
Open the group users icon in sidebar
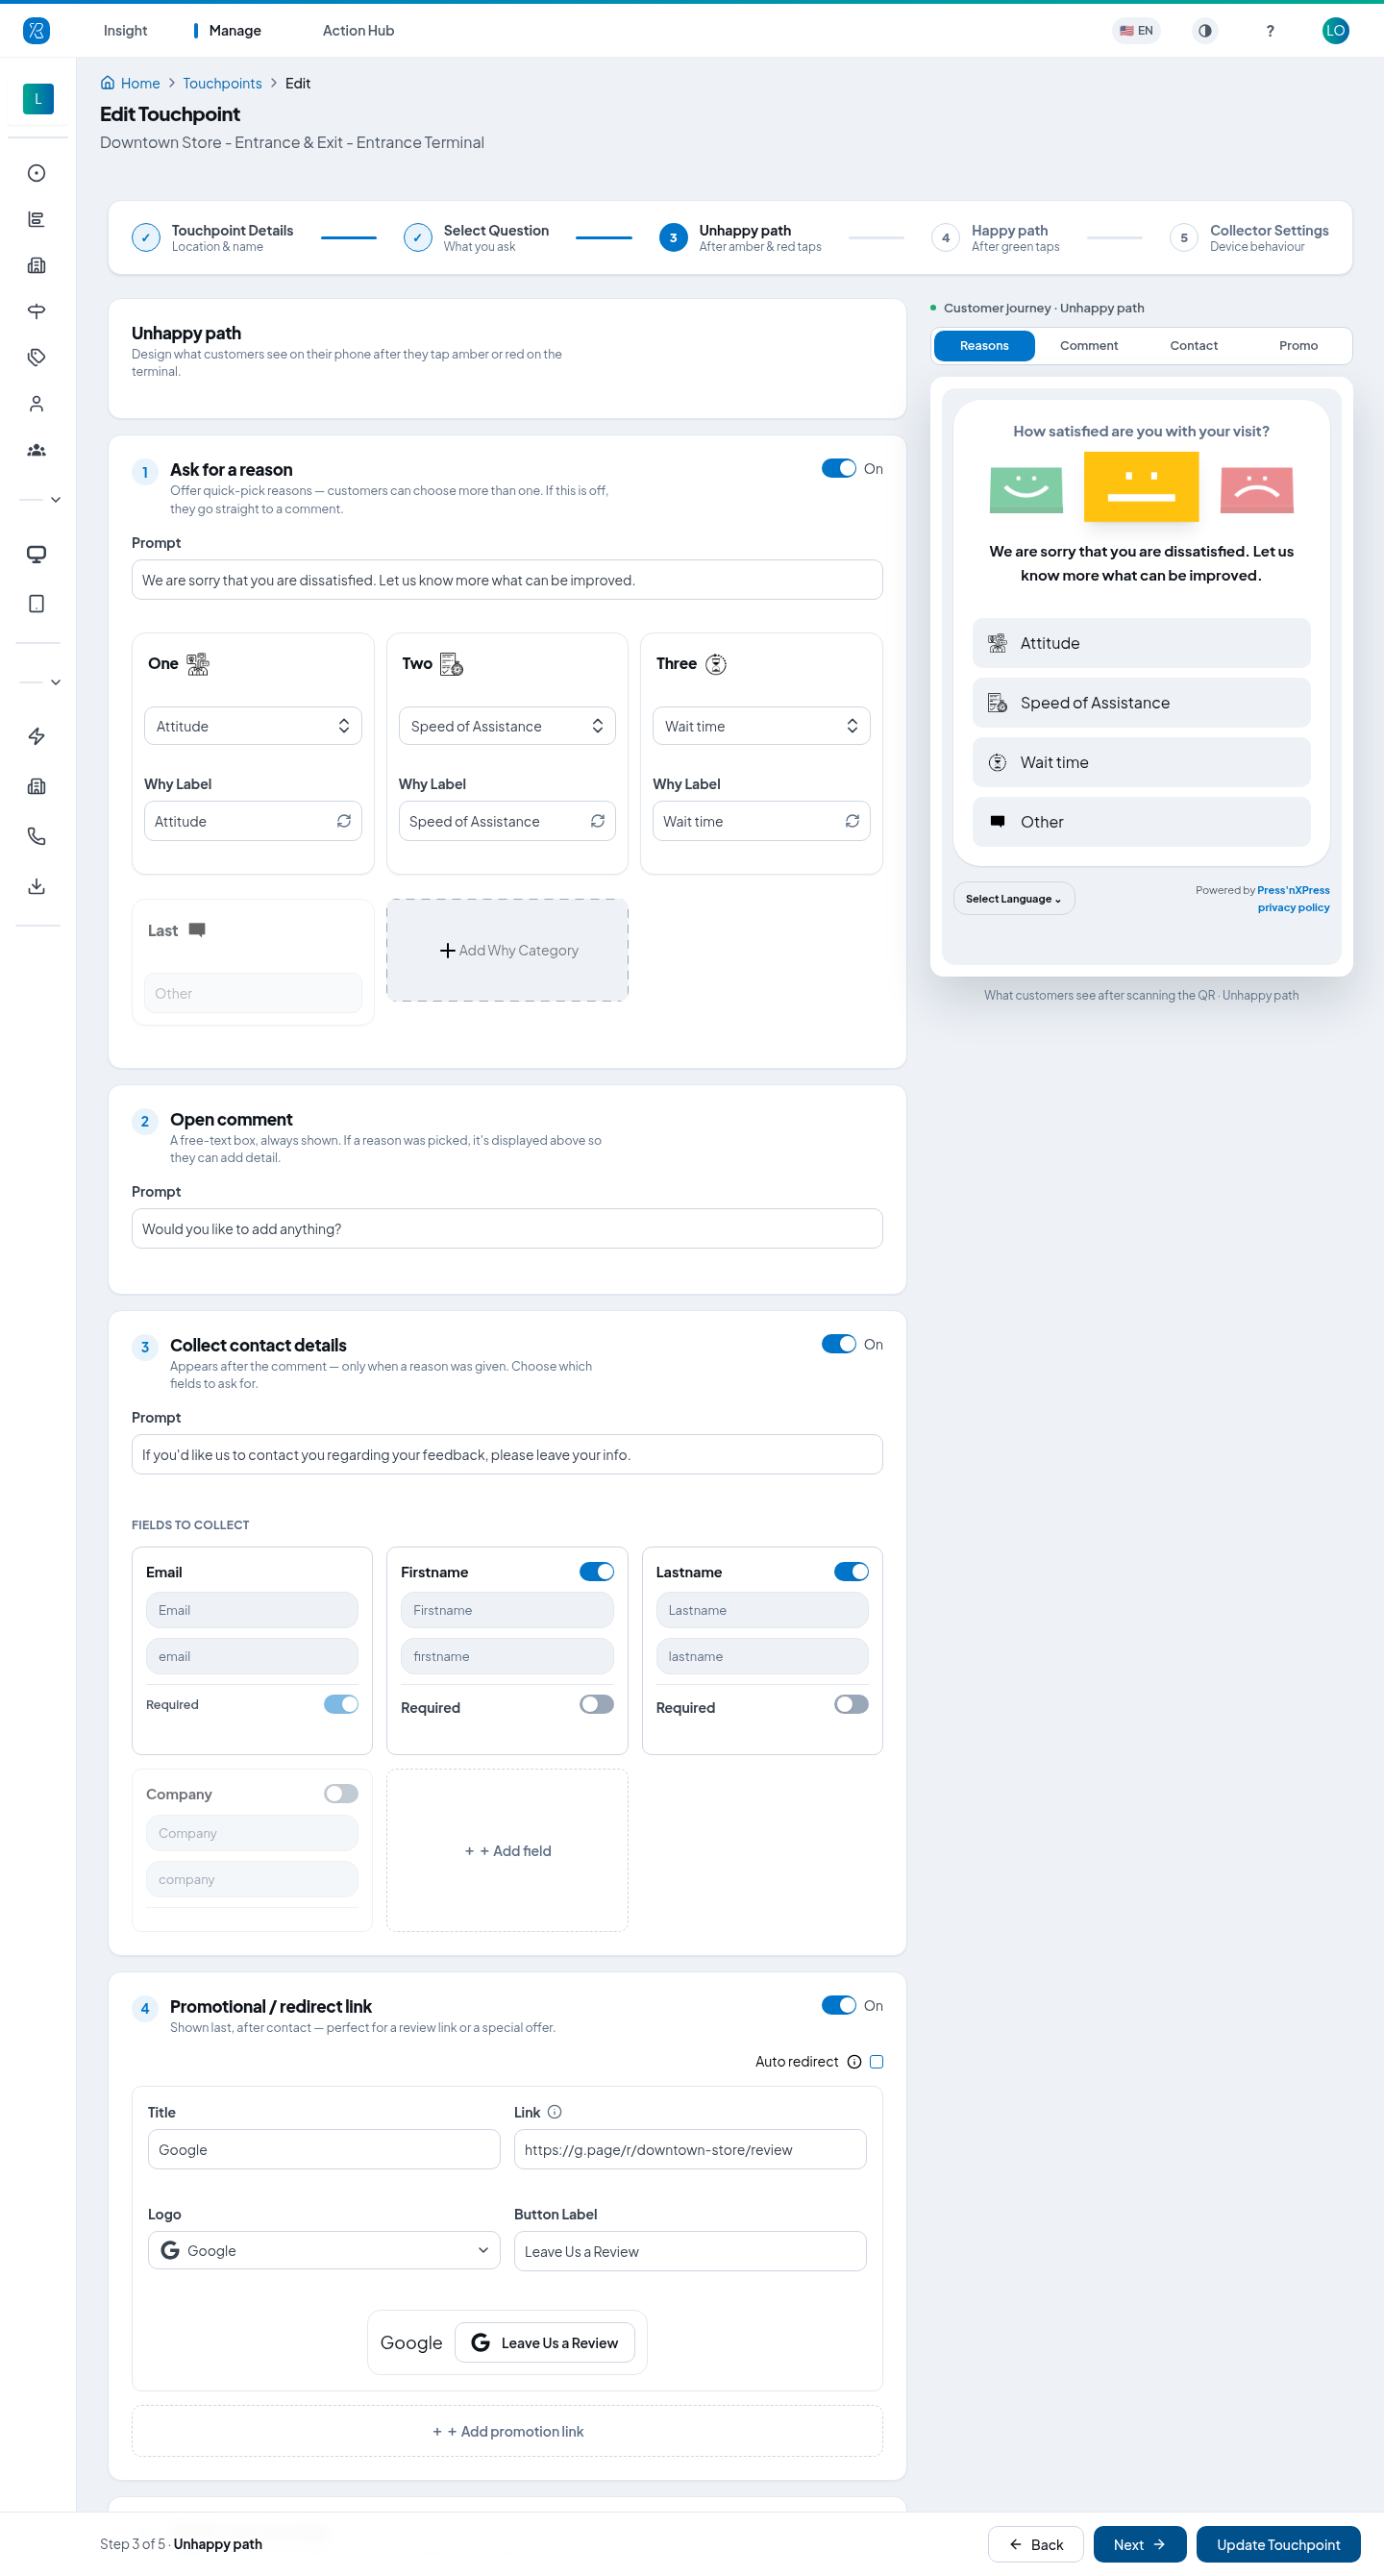(37, 450)
